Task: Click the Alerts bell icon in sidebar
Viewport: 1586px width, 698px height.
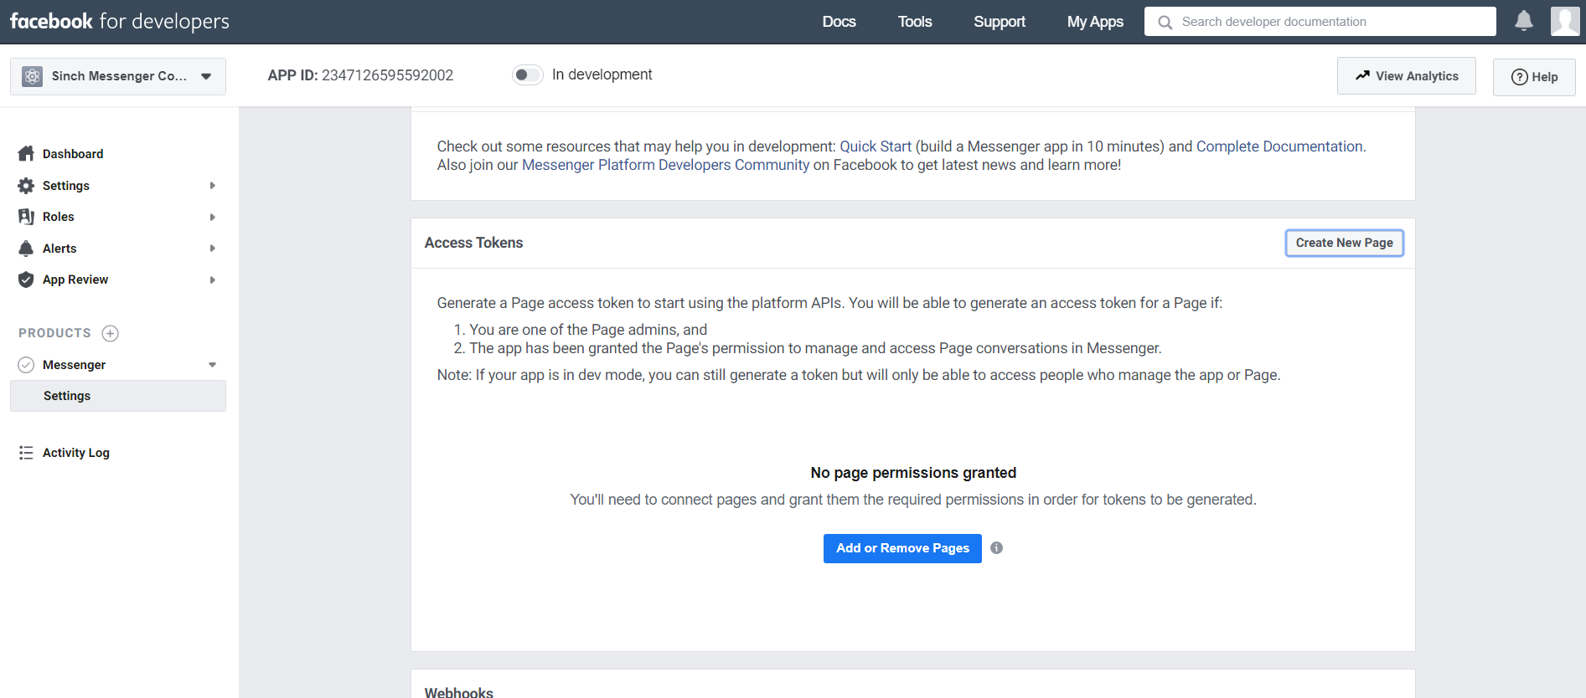Action: click(x=26, y=248)
